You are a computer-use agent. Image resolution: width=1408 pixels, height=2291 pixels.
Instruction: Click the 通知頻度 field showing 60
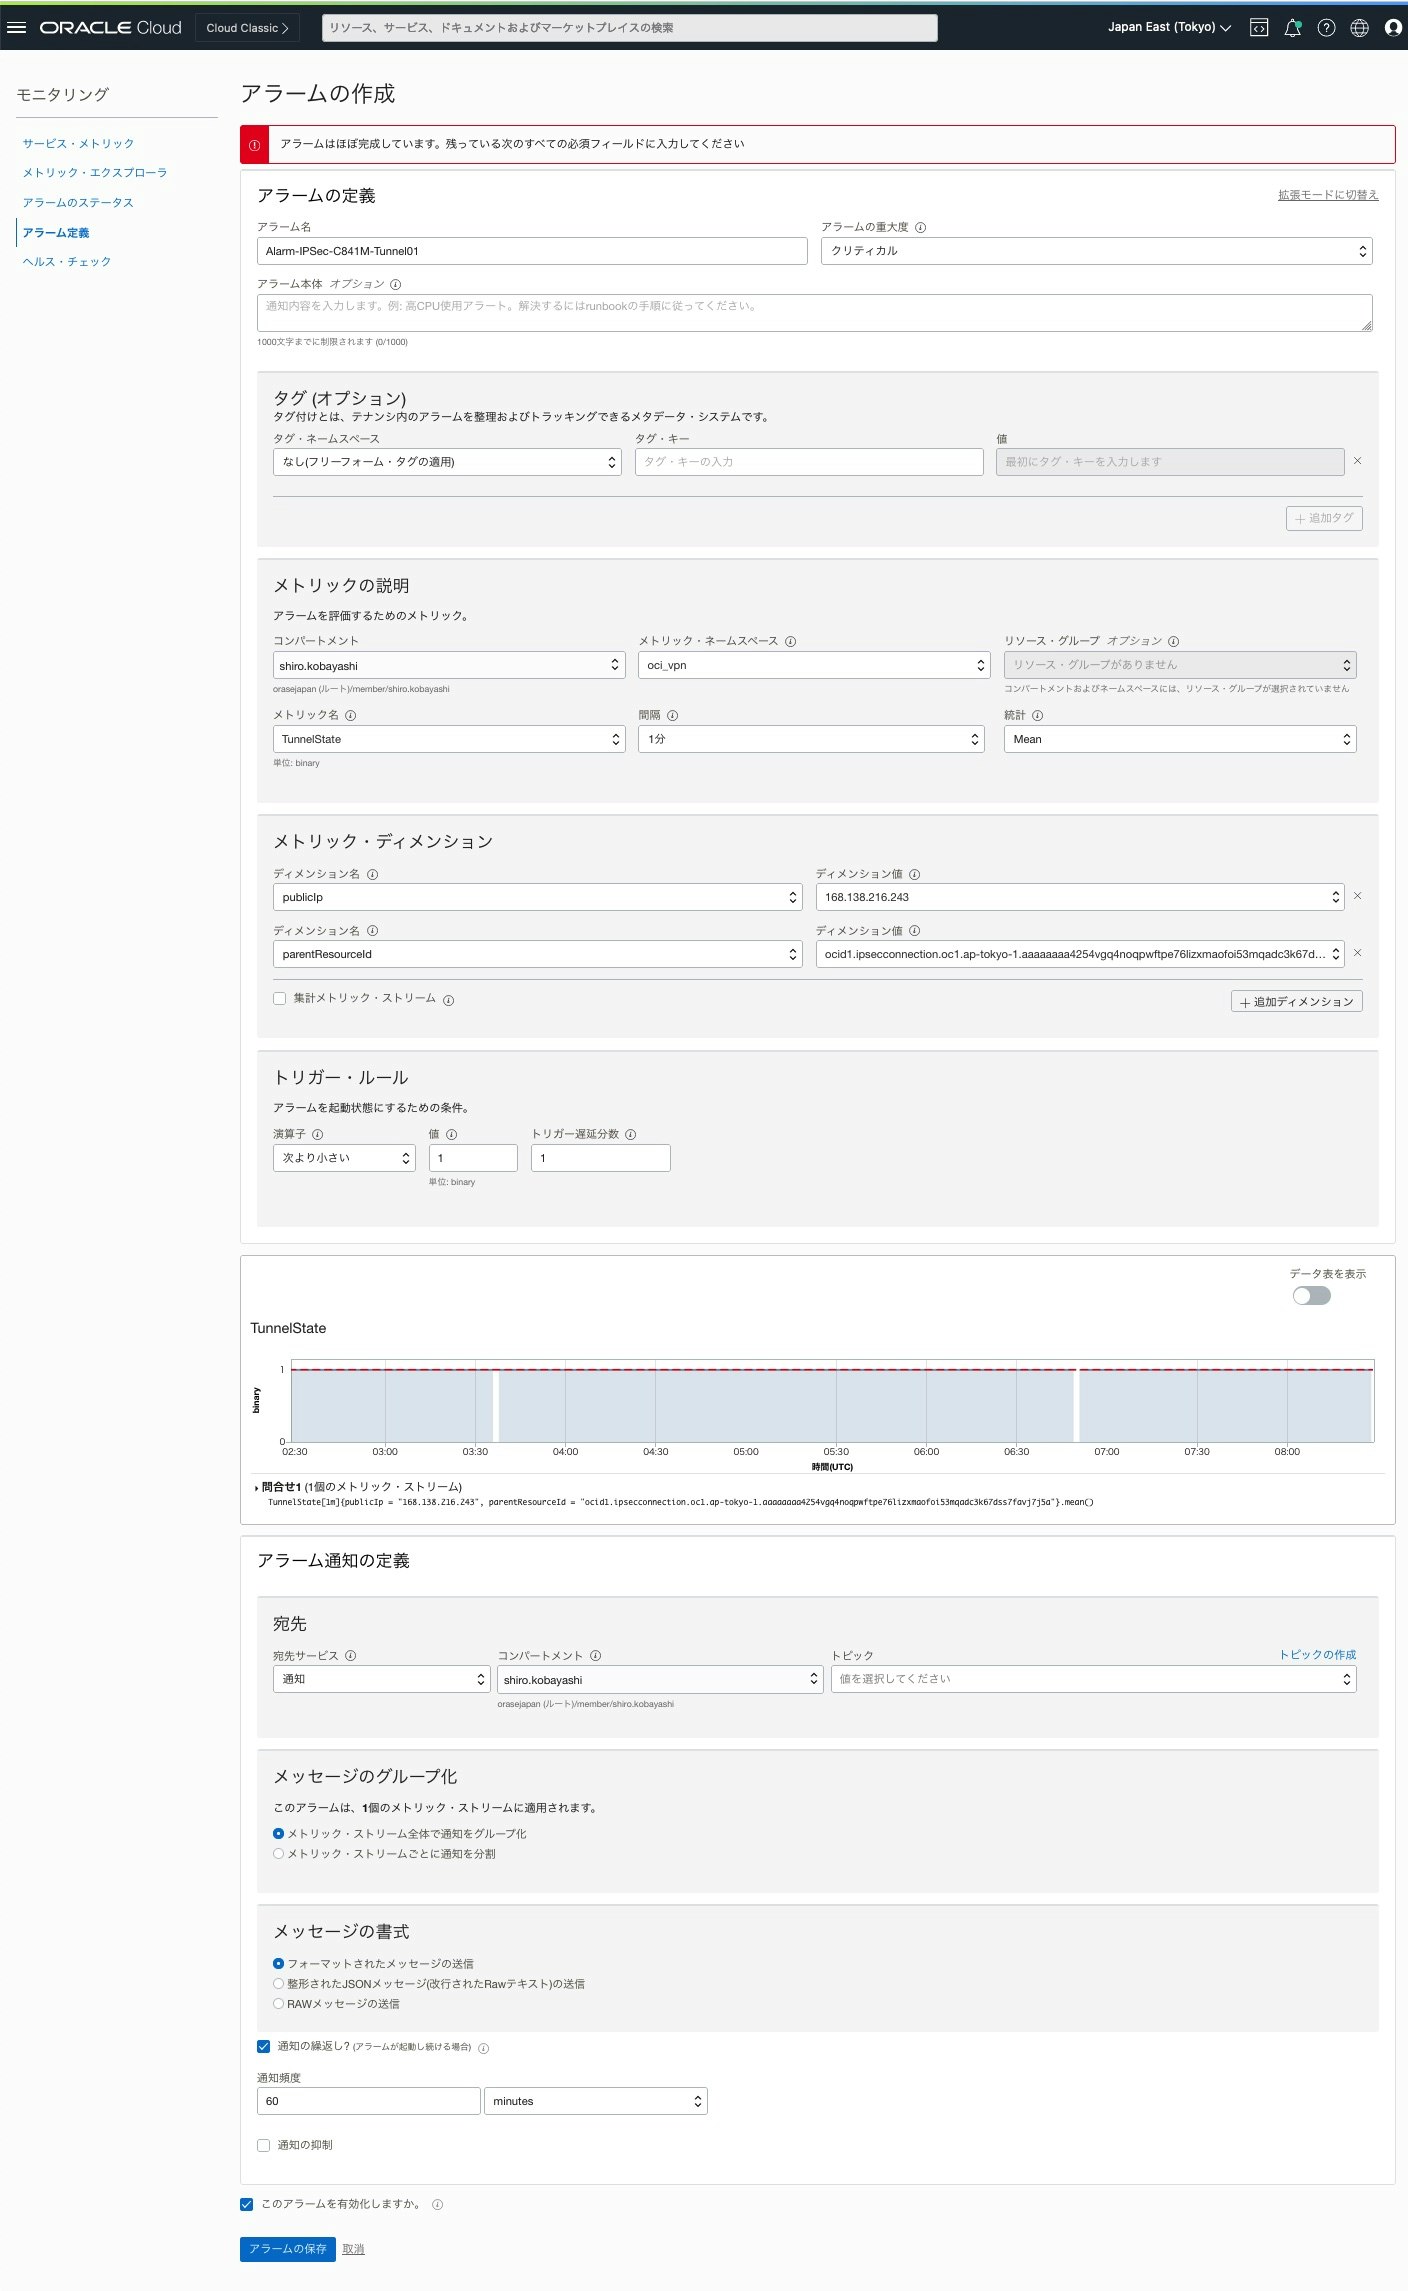click(x=369, y=2101)
